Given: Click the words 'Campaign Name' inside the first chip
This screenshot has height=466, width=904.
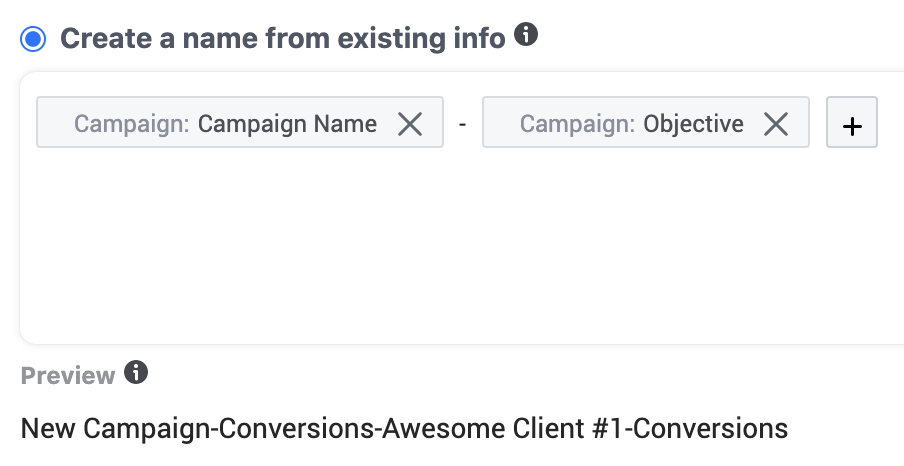Looking at the screenshot, I should click(x=287, y=125).
